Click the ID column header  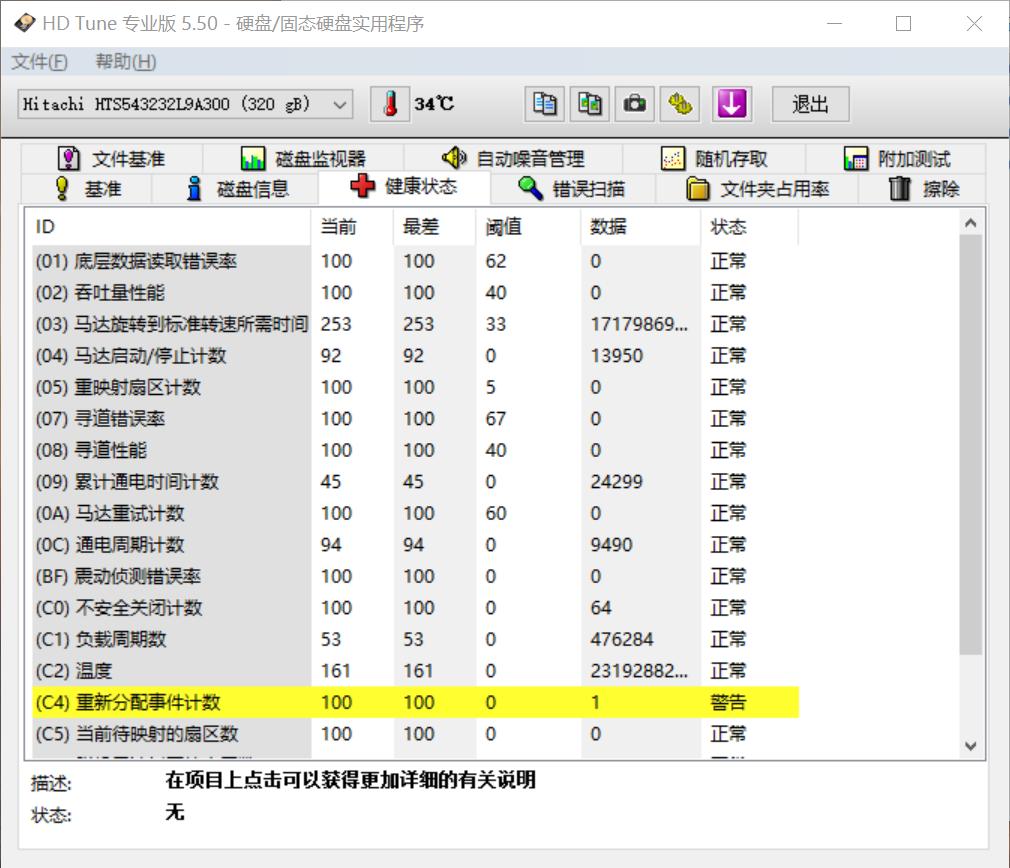tap(169, 227)
